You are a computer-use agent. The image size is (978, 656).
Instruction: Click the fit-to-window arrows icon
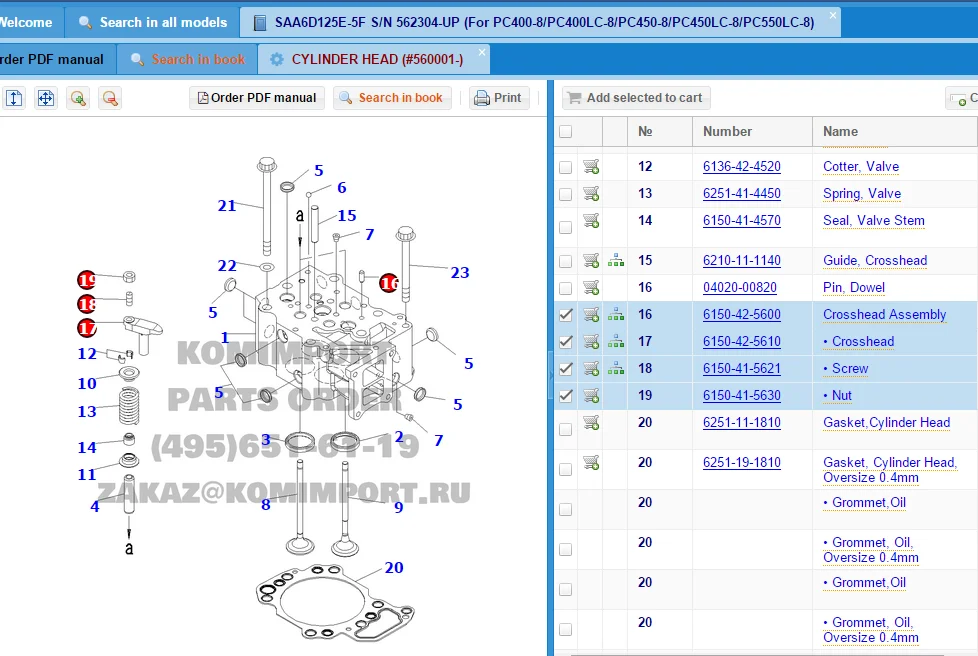[46, 98]
